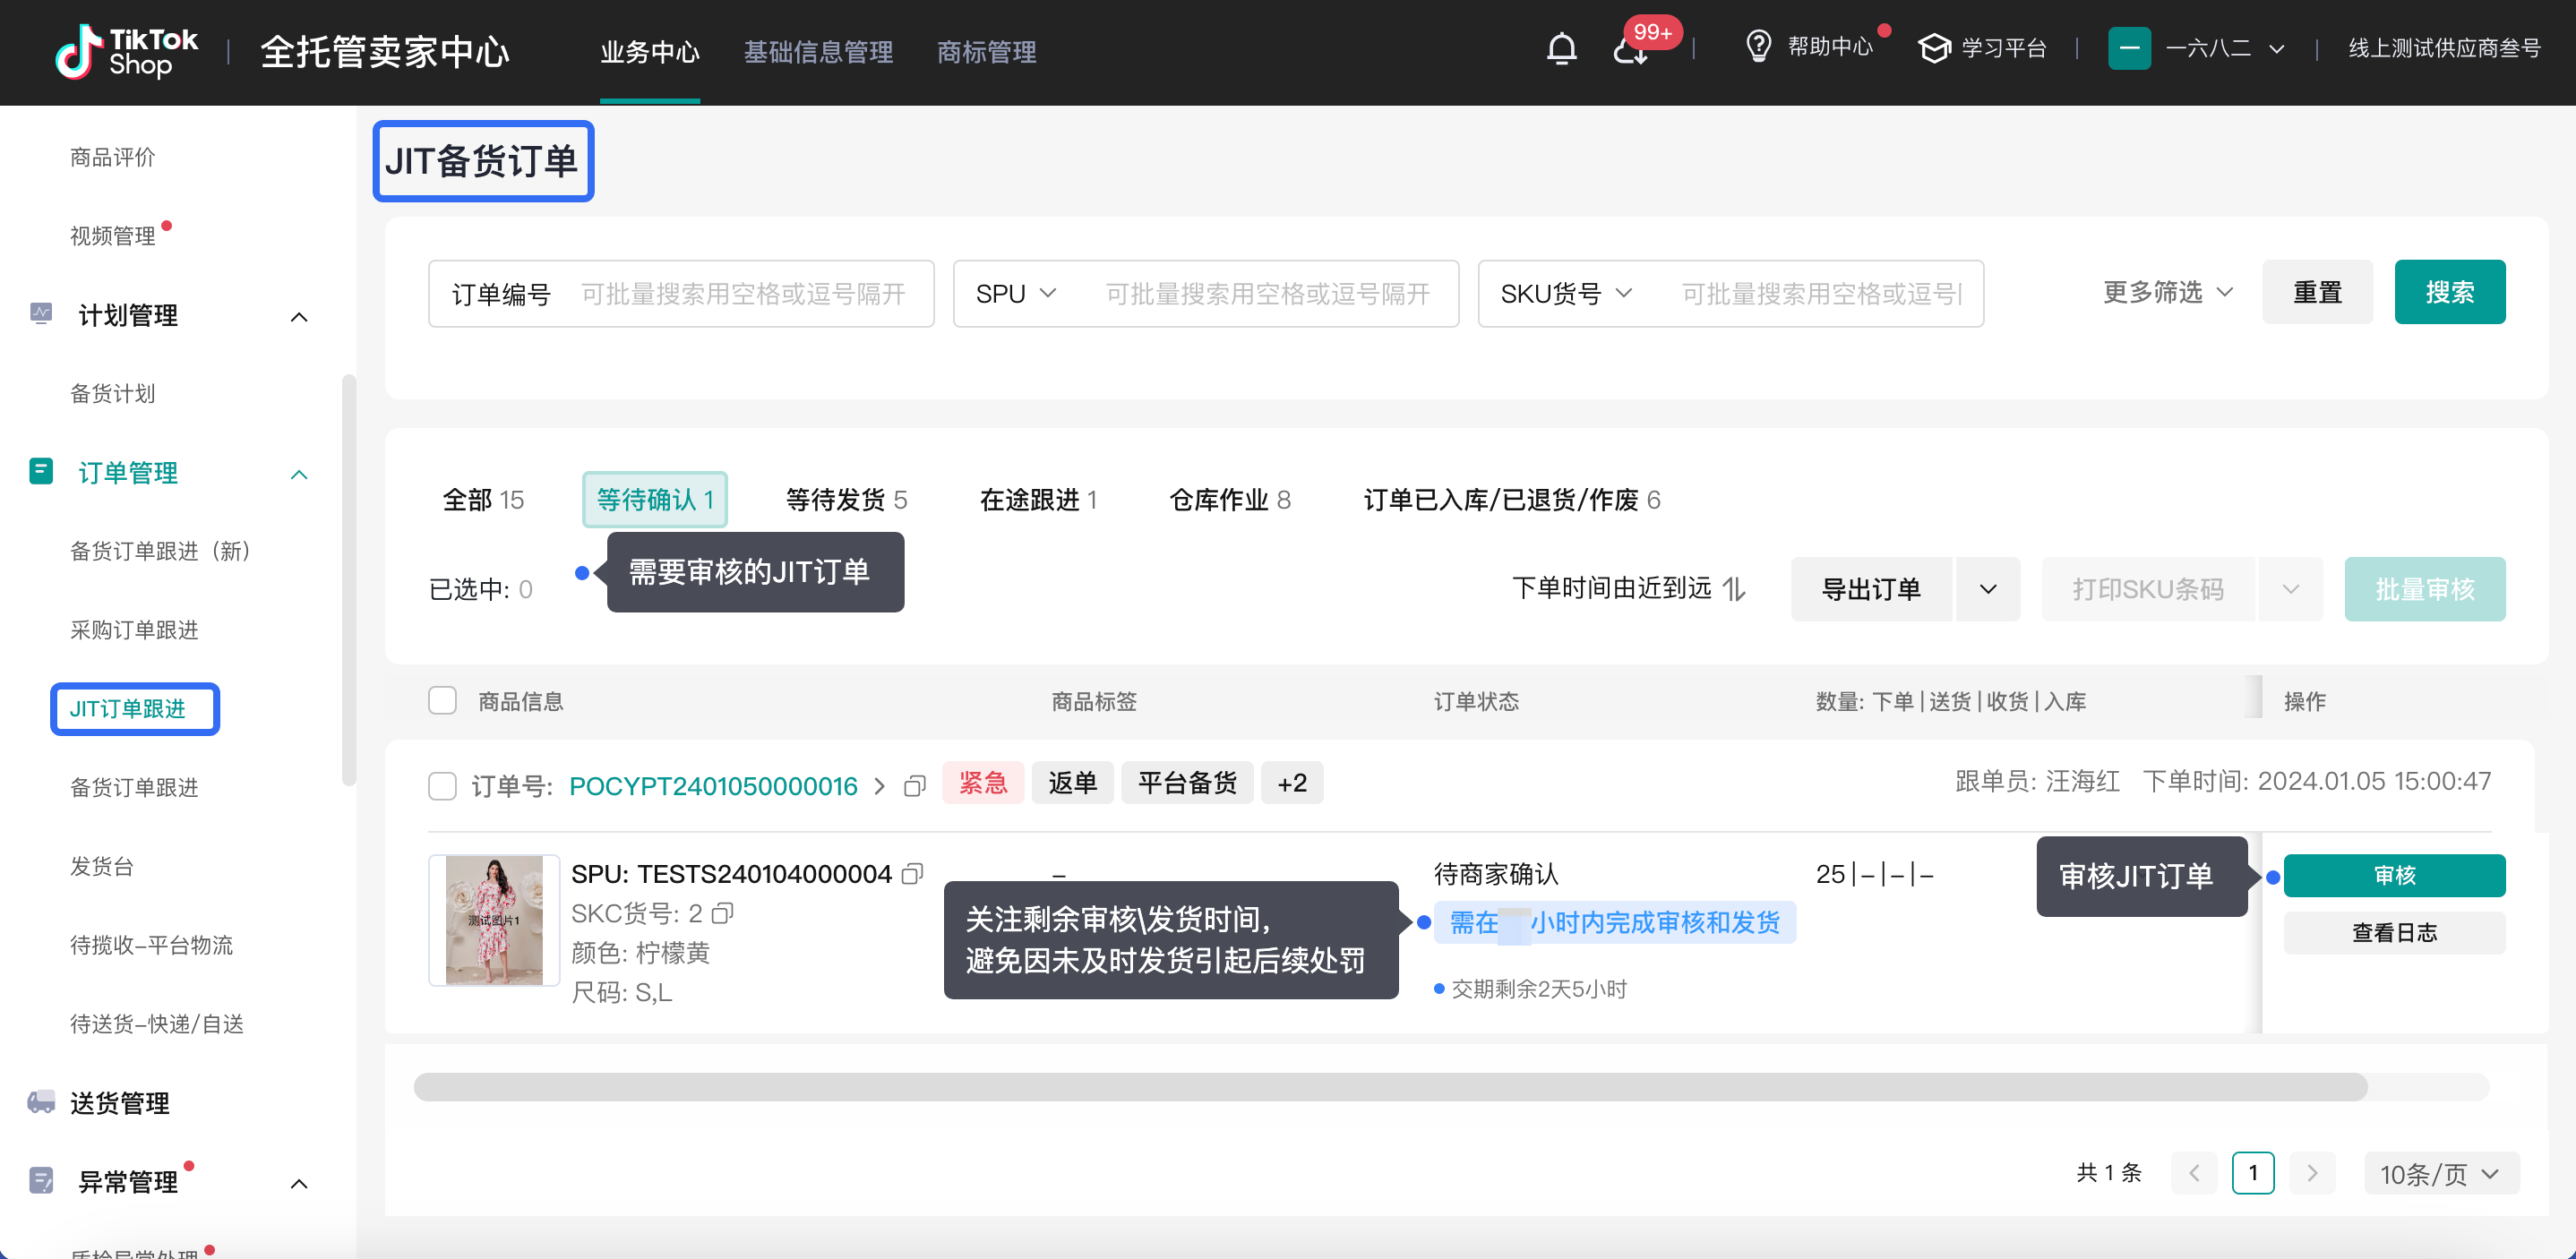The width and height of the screenshot is (2576, 1259).
Task: Click the 送货管理 truck icon
Action: [x=41, y=1102]
